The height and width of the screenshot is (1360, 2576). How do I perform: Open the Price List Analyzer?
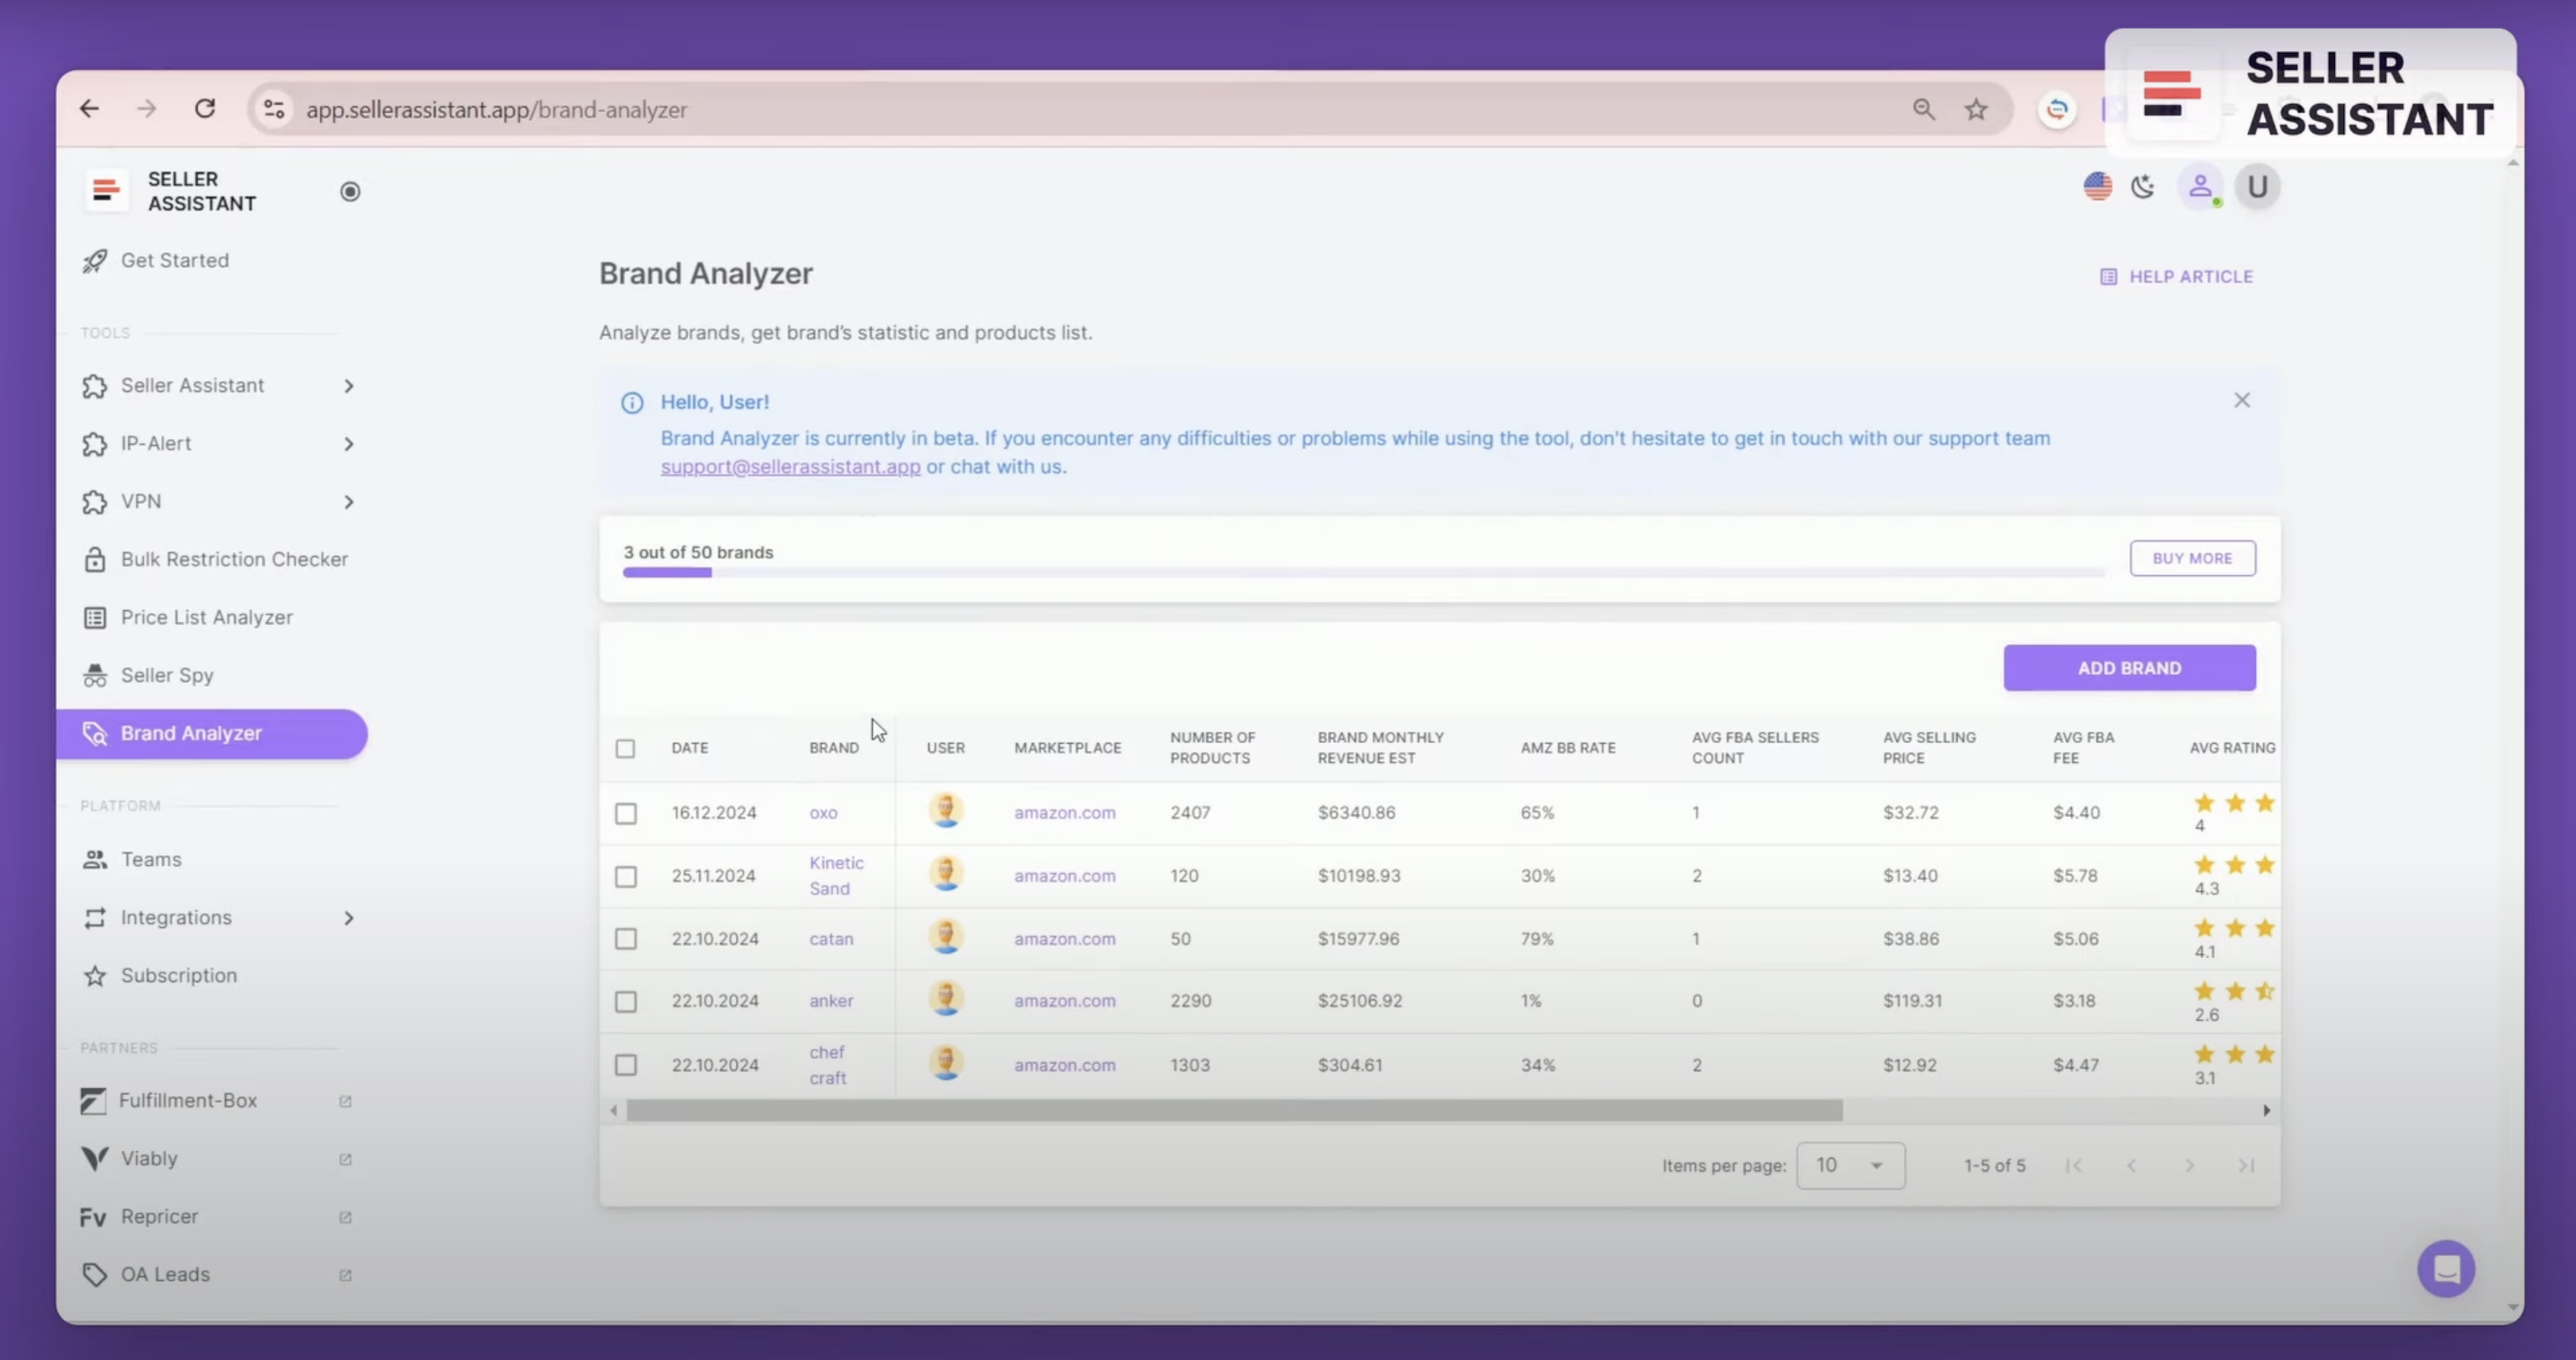207,617
